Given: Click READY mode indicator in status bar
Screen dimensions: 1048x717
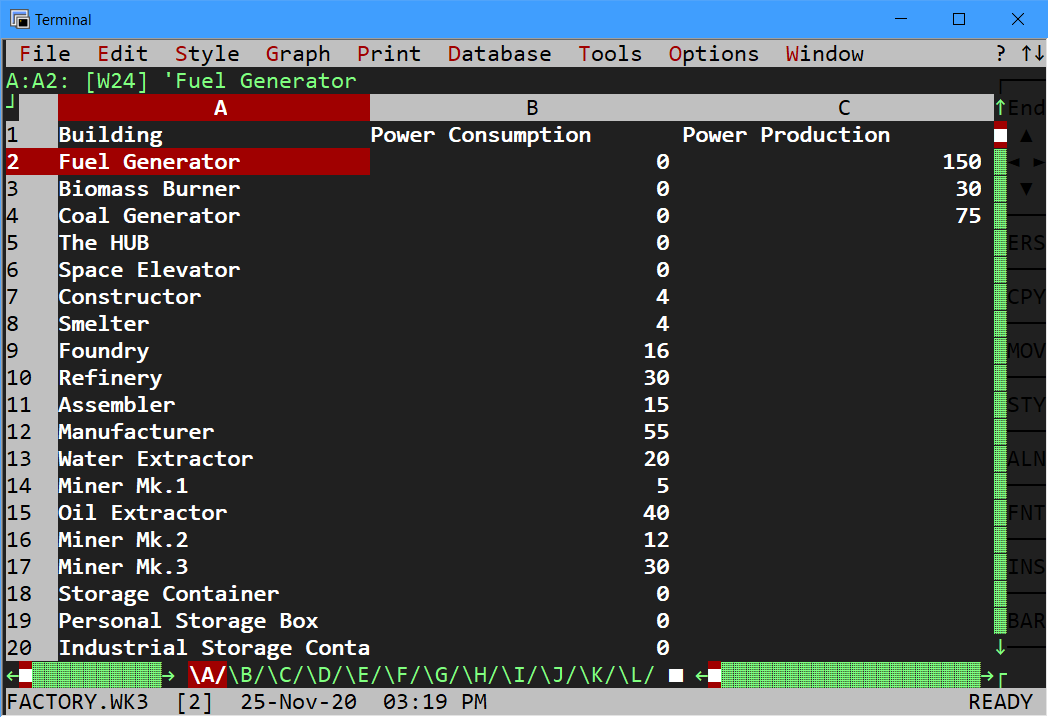Looking at the screenshot, I should coord(1001,702).
